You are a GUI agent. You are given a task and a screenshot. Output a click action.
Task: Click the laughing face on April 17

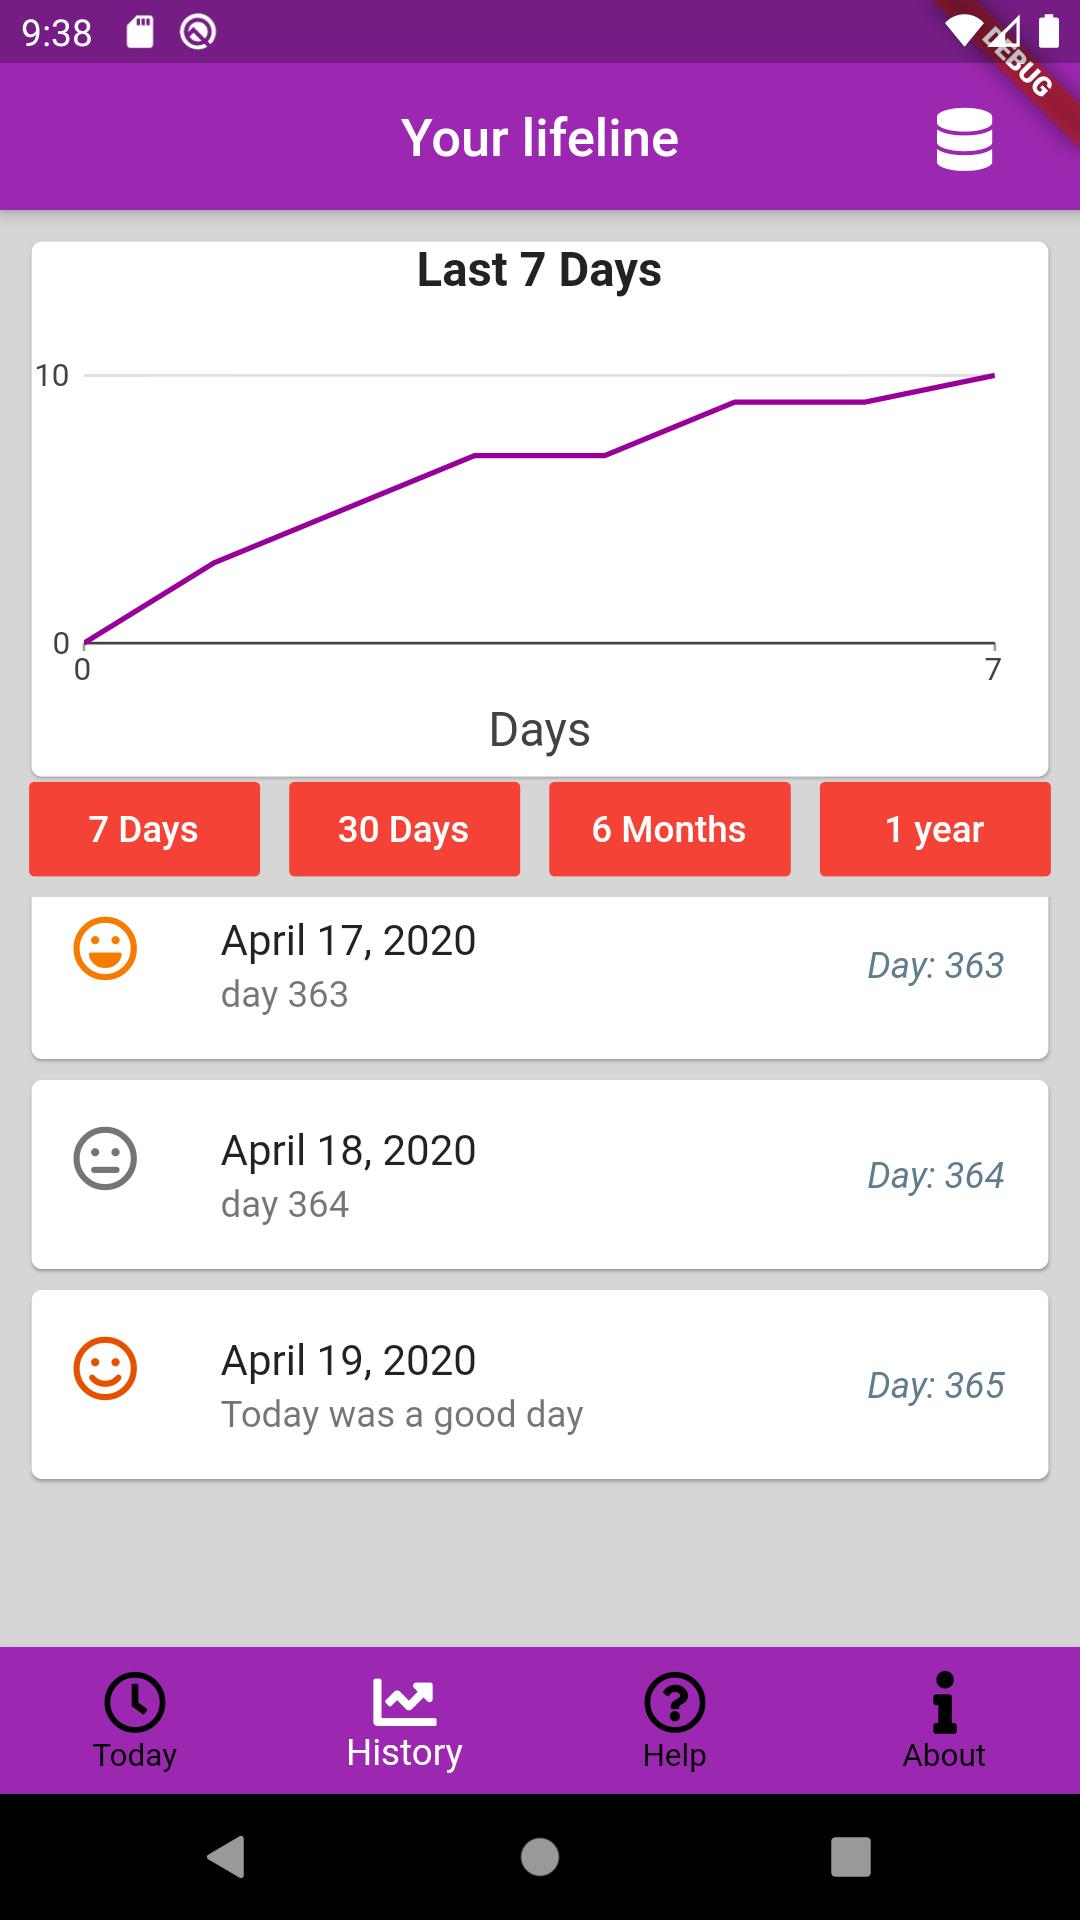(105, 948)
